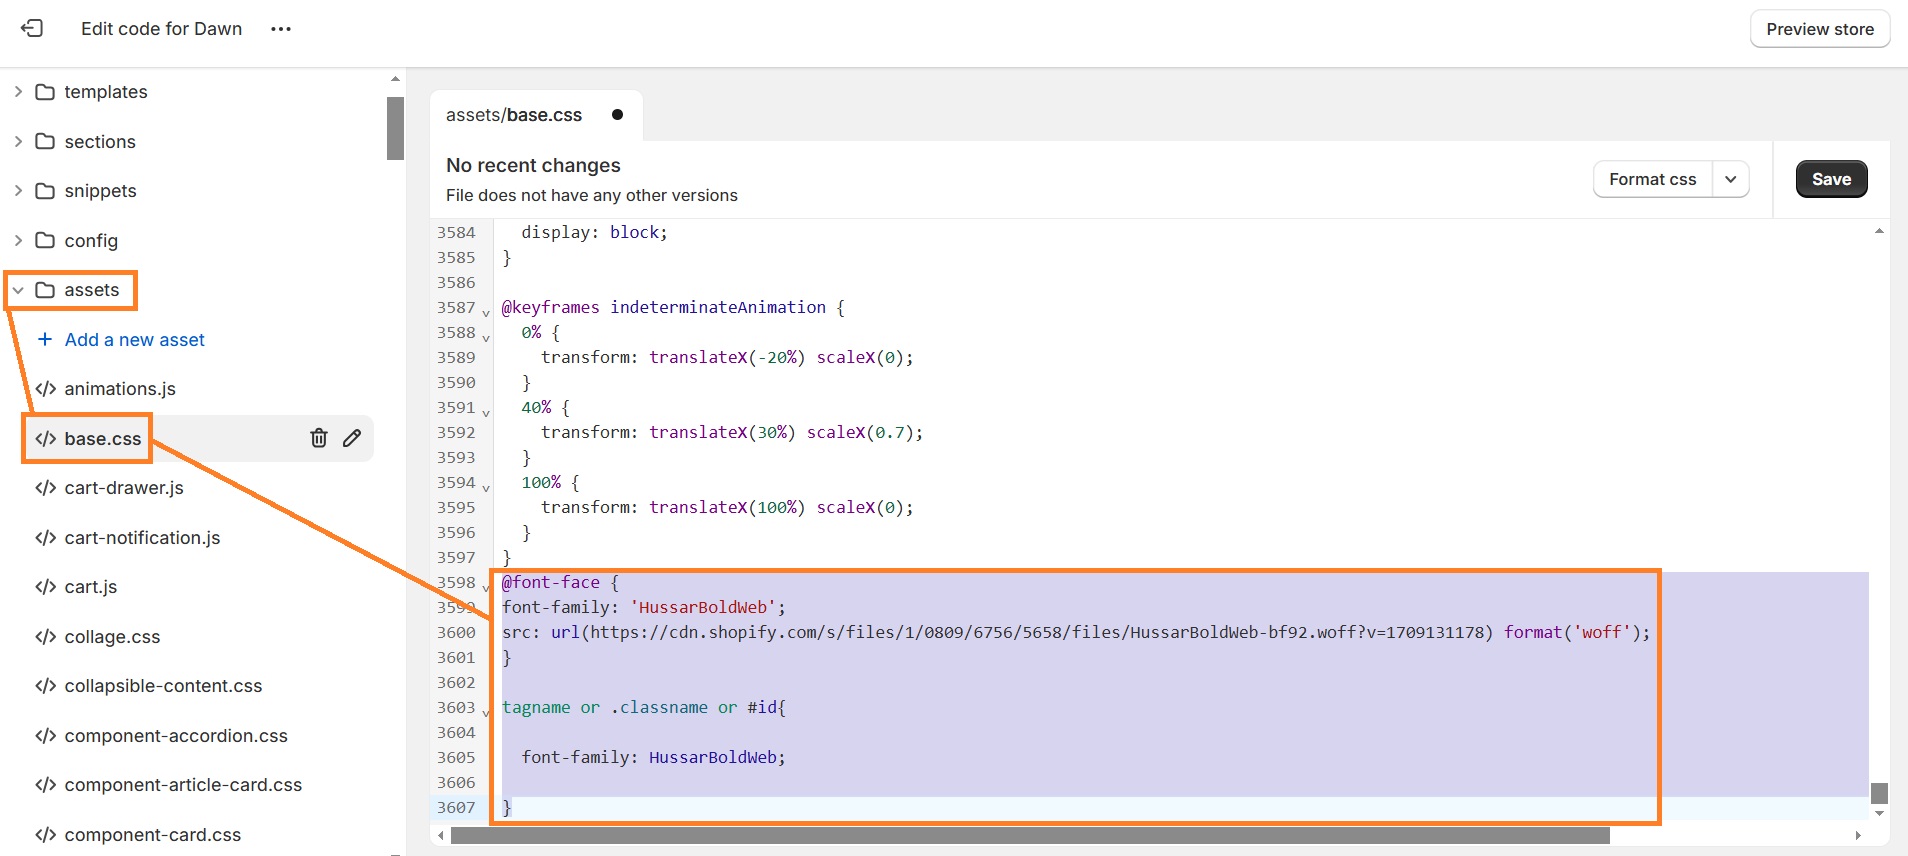Click 'HussarBoldWeb' font-family value line 3599

pyautogui.click(x=703, y=607)
